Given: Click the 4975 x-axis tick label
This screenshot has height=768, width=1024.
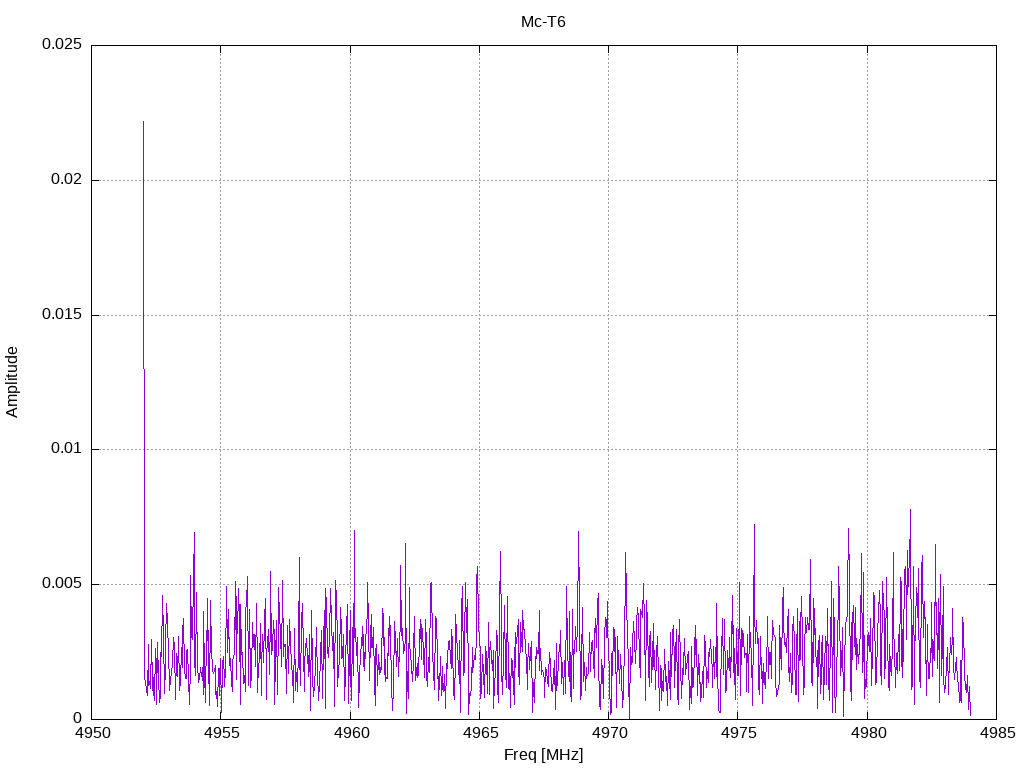Looking at the screenshot, I should point(737,734).
